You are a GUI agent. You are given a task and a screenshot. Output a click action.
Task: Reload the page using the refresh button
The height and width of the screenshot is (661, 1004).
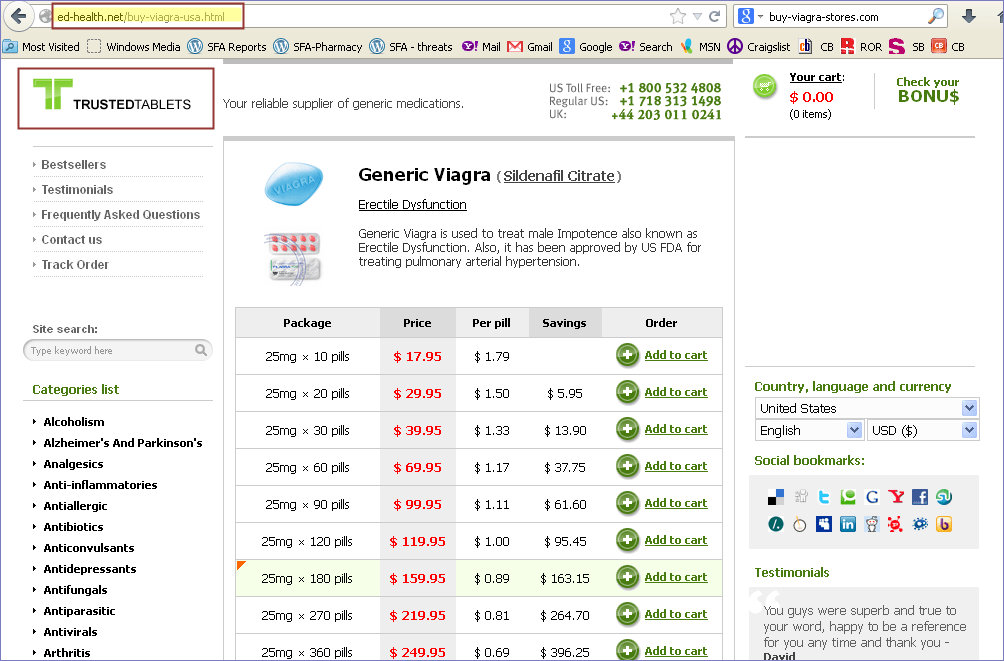click(x=714, y=17)
